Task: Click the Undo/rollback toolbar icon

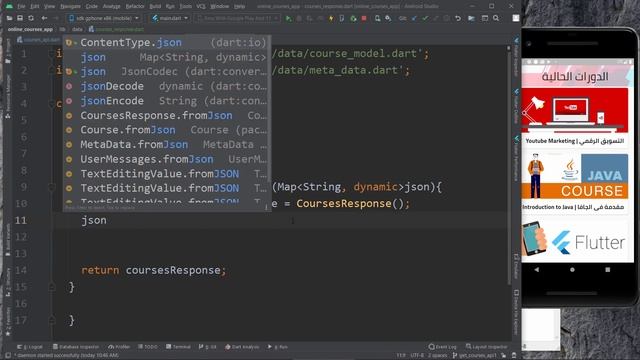Action: point(458,18)
